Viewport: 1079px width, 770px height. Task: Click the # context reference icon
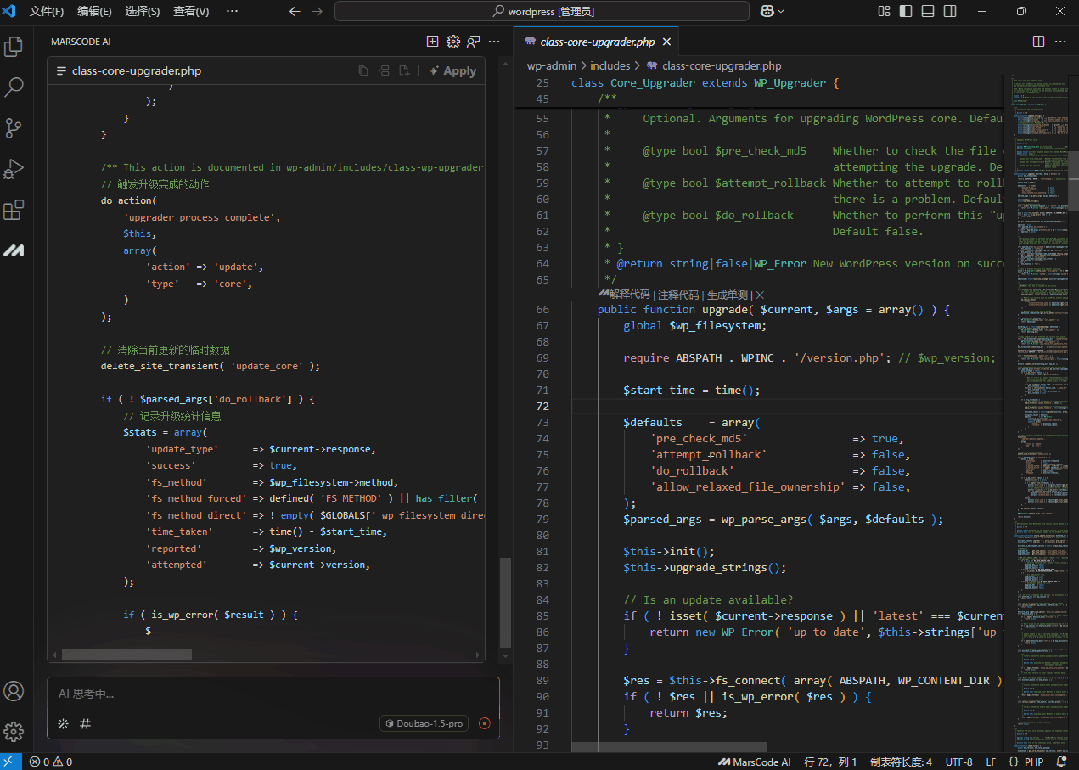(x=85, y=723)
